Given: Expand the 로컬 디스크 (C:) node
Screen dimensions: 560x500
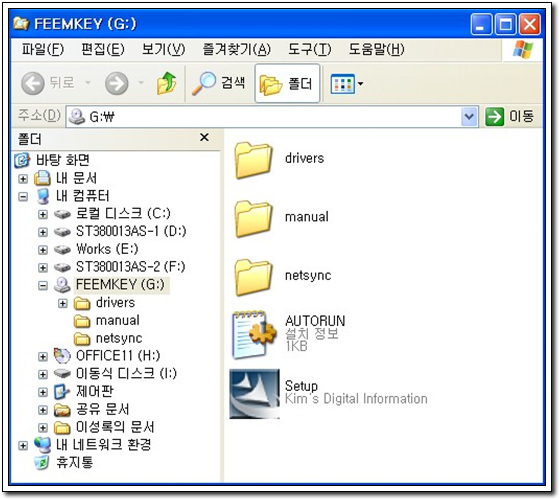Looking at the screenshot, I should click(x=43, y=214).
